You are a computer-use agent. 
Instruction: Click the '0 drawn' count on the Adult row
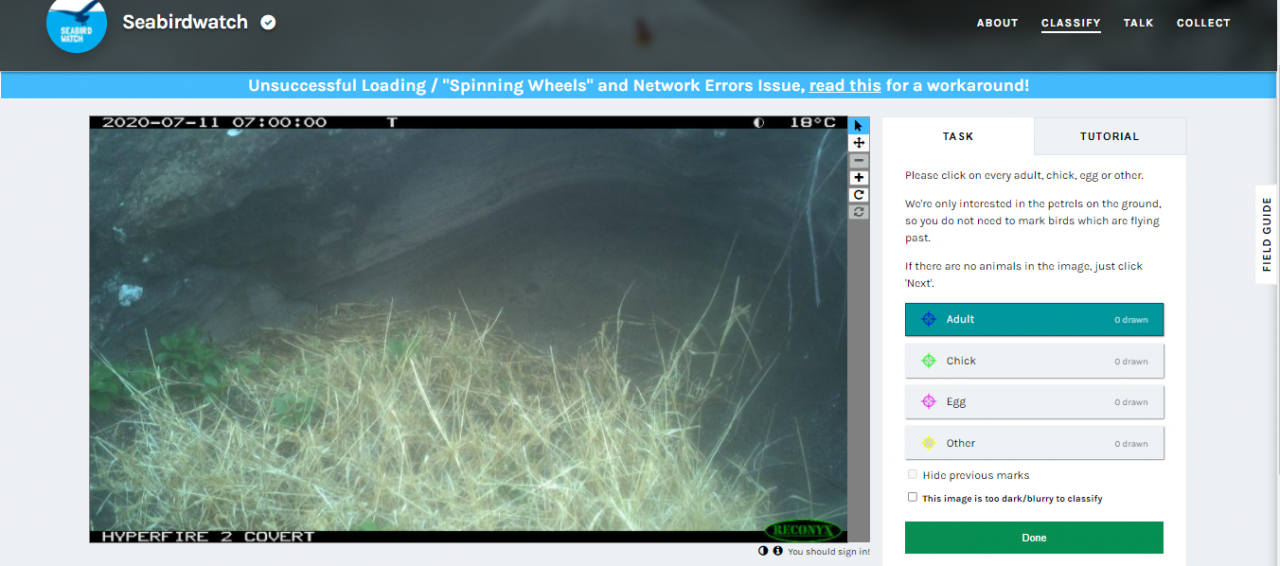[1131, 320]
